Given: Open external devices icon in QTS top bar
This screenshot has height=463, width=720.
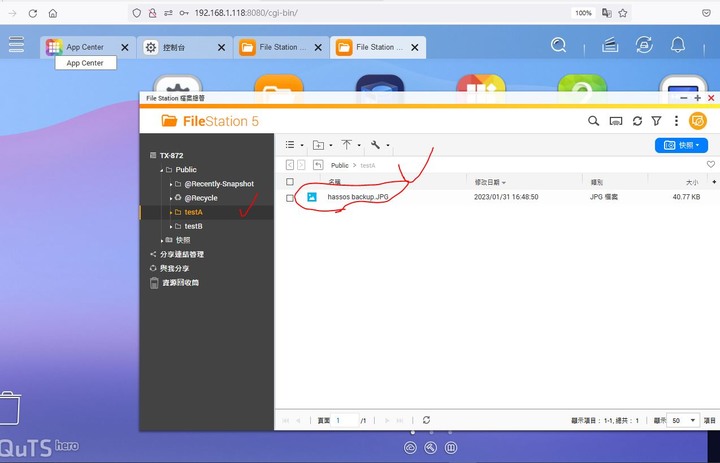Looking at the screenshot, I should pyautogui.click(x=644, y=45).
